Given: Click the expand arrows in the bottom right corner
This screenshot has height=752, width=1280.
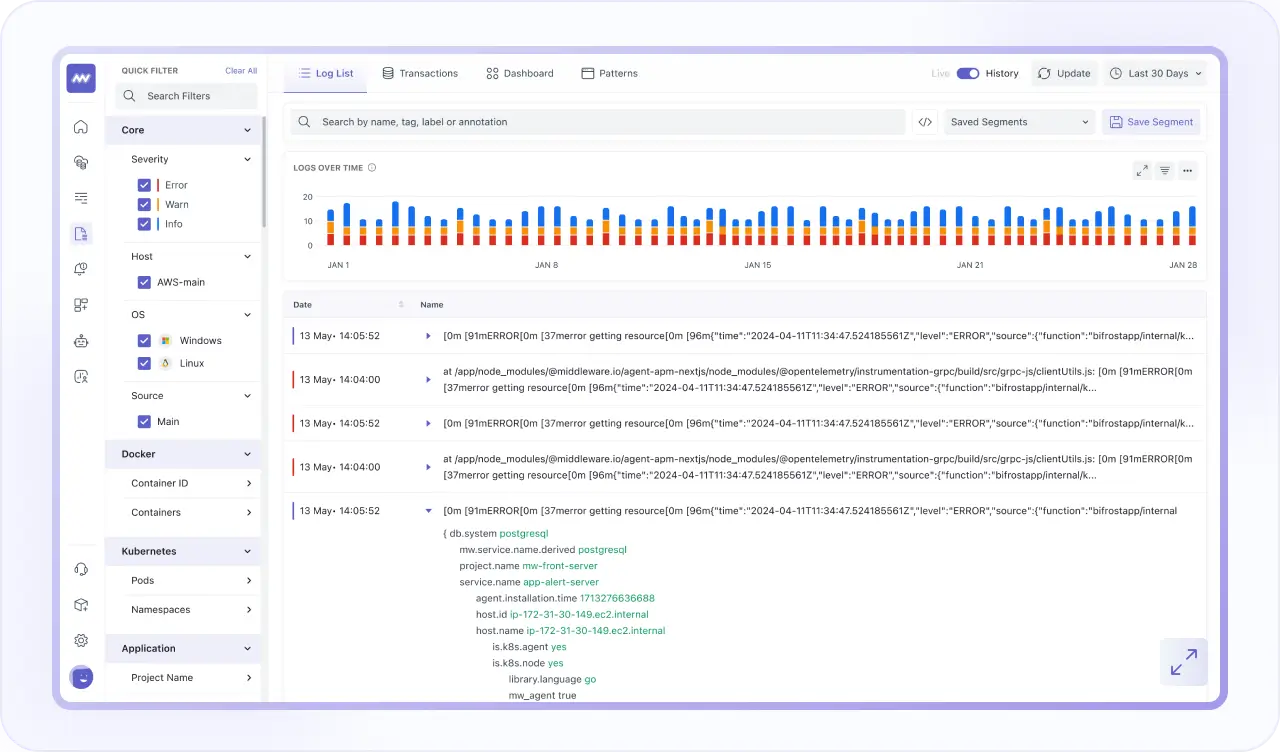Looking at the screenshot, I should (1183, 662).
